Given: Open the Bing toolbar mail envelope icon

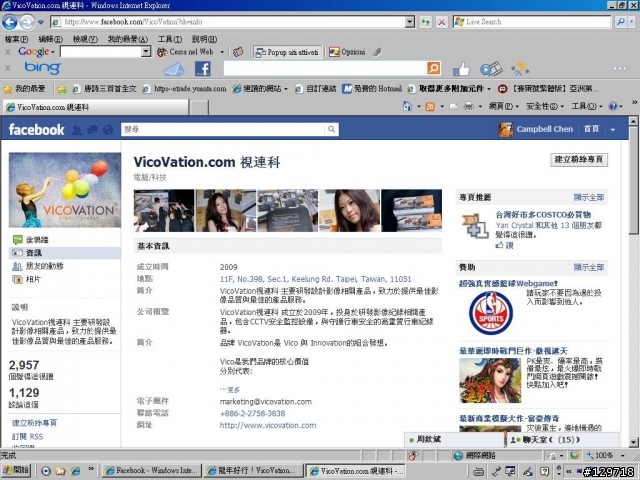Looking at the screenshot, I should (x=173, y=69).
